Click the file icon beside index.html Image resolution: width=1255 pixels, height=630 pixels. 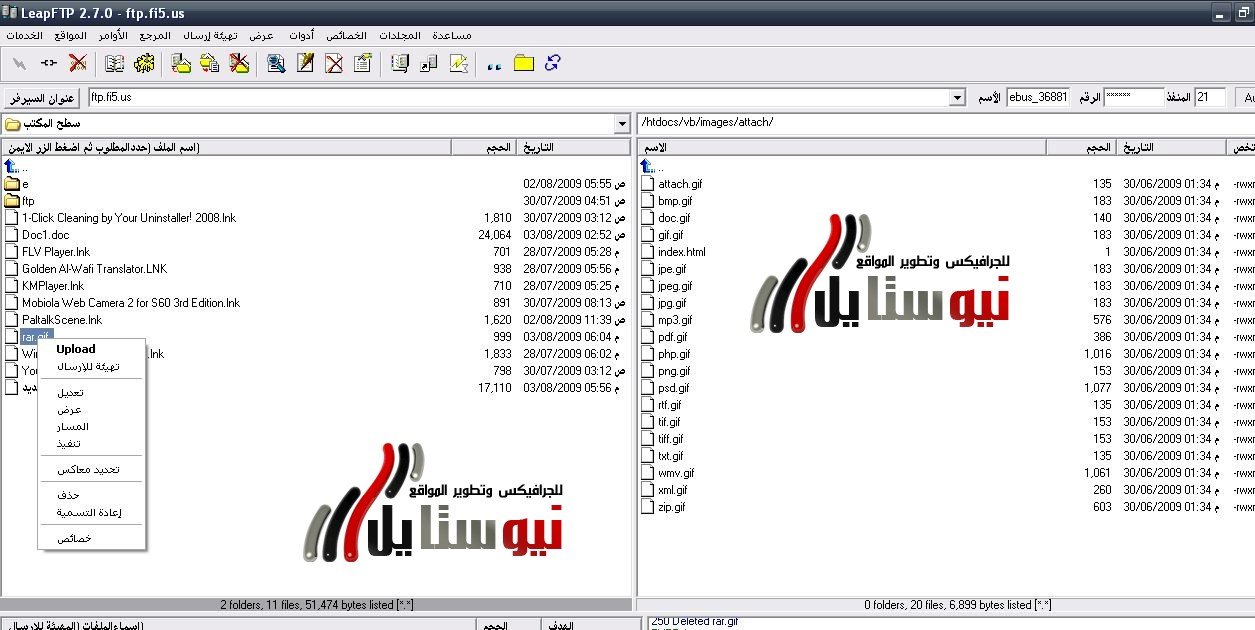(648, 252)
